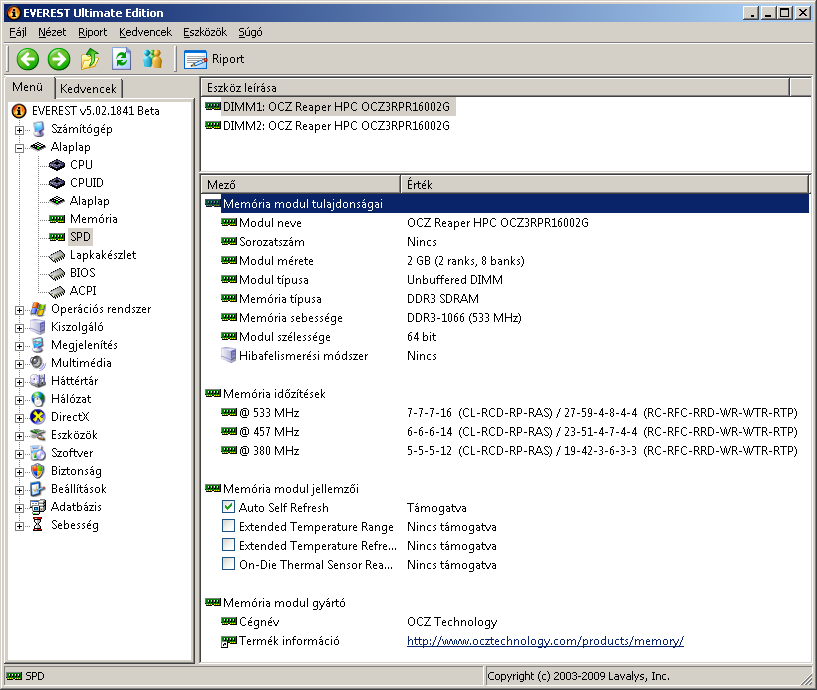Switch to the Menü tab
The height and width of the screenshot is (690, 817).
(28, 87)
